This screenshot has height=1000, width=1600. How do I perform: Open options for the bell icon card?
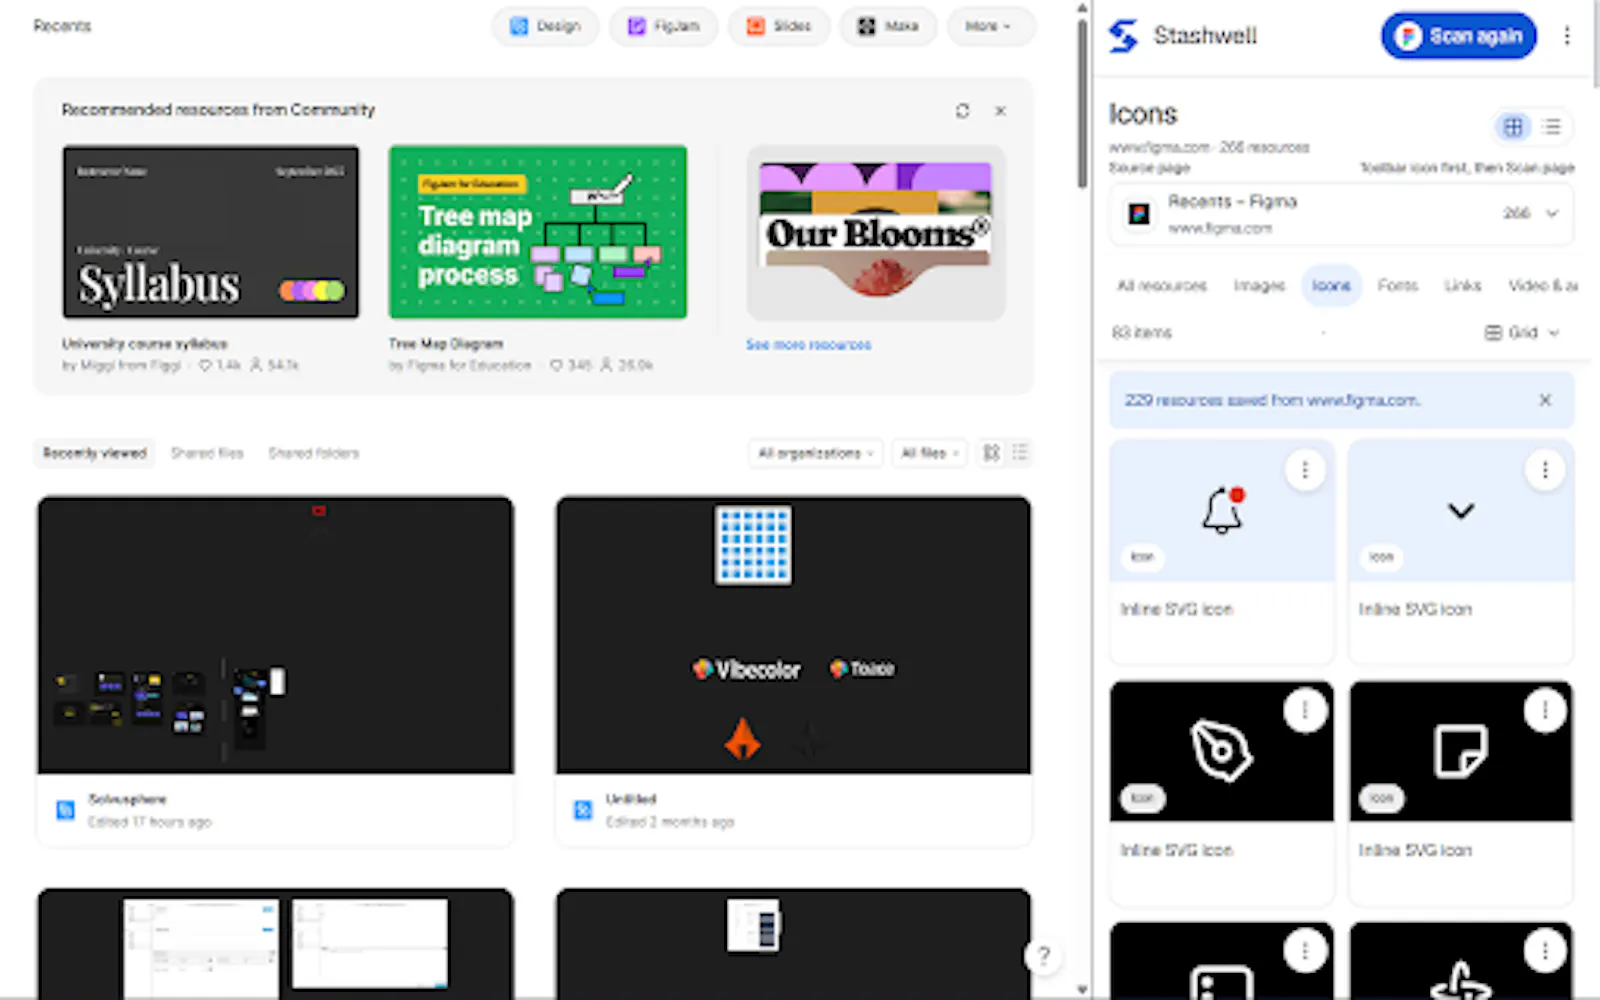click(1305, 470)
